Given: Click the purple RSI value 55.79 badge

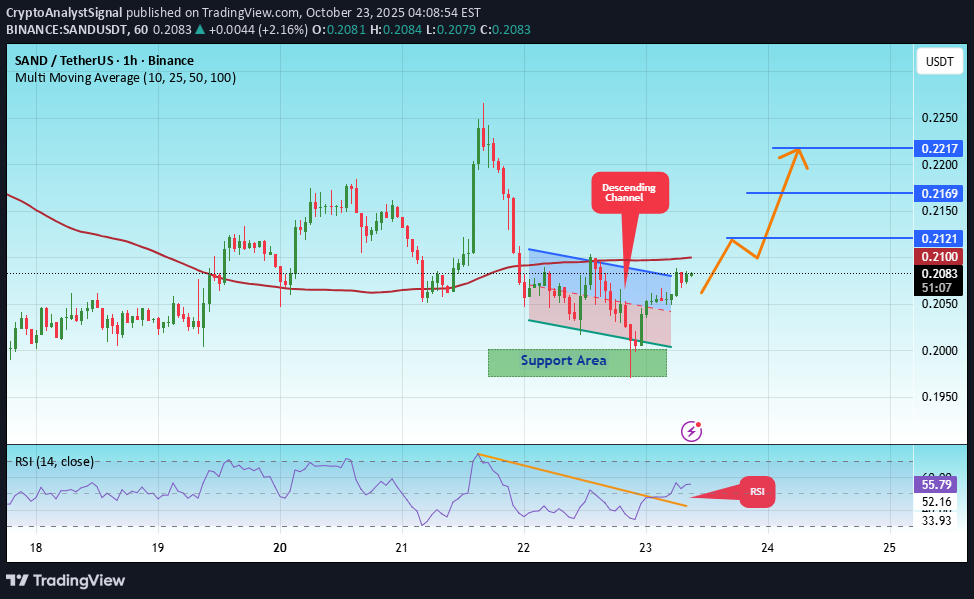Looking at the screenshot, I should click(938, 483).
